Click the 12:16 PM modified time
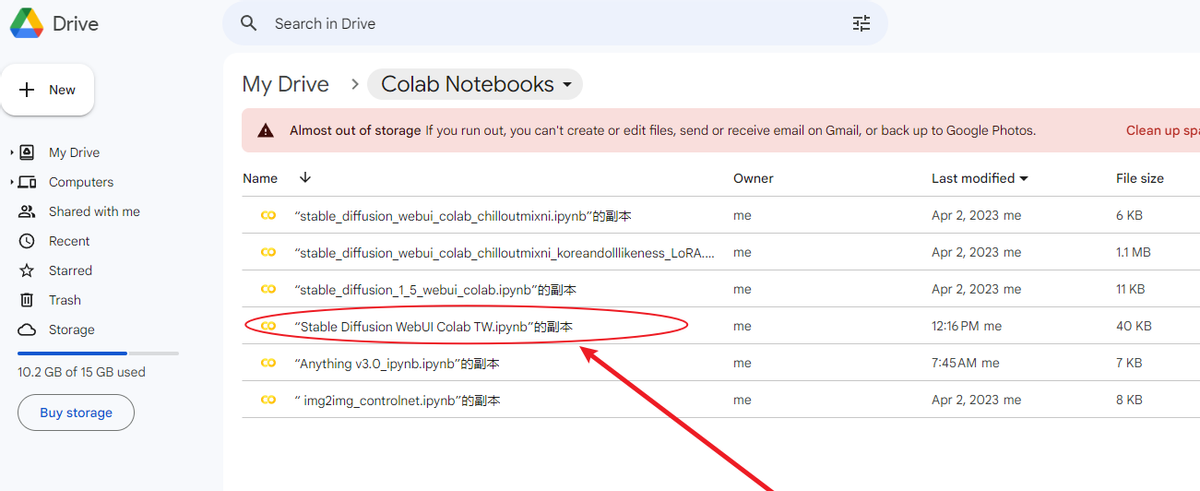The height and width of the screenshot is (491, 1200). [956, 326]
